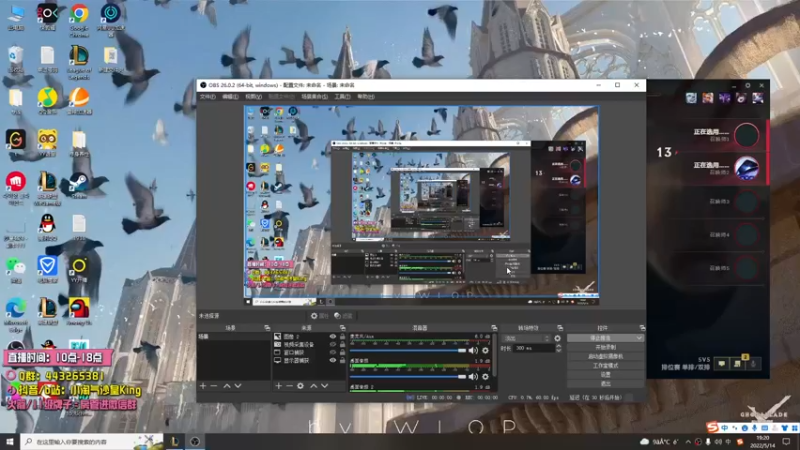Expand the 停止推流 button dropdown arrow
Screen dimensions: 800x450
pos(639,338)
